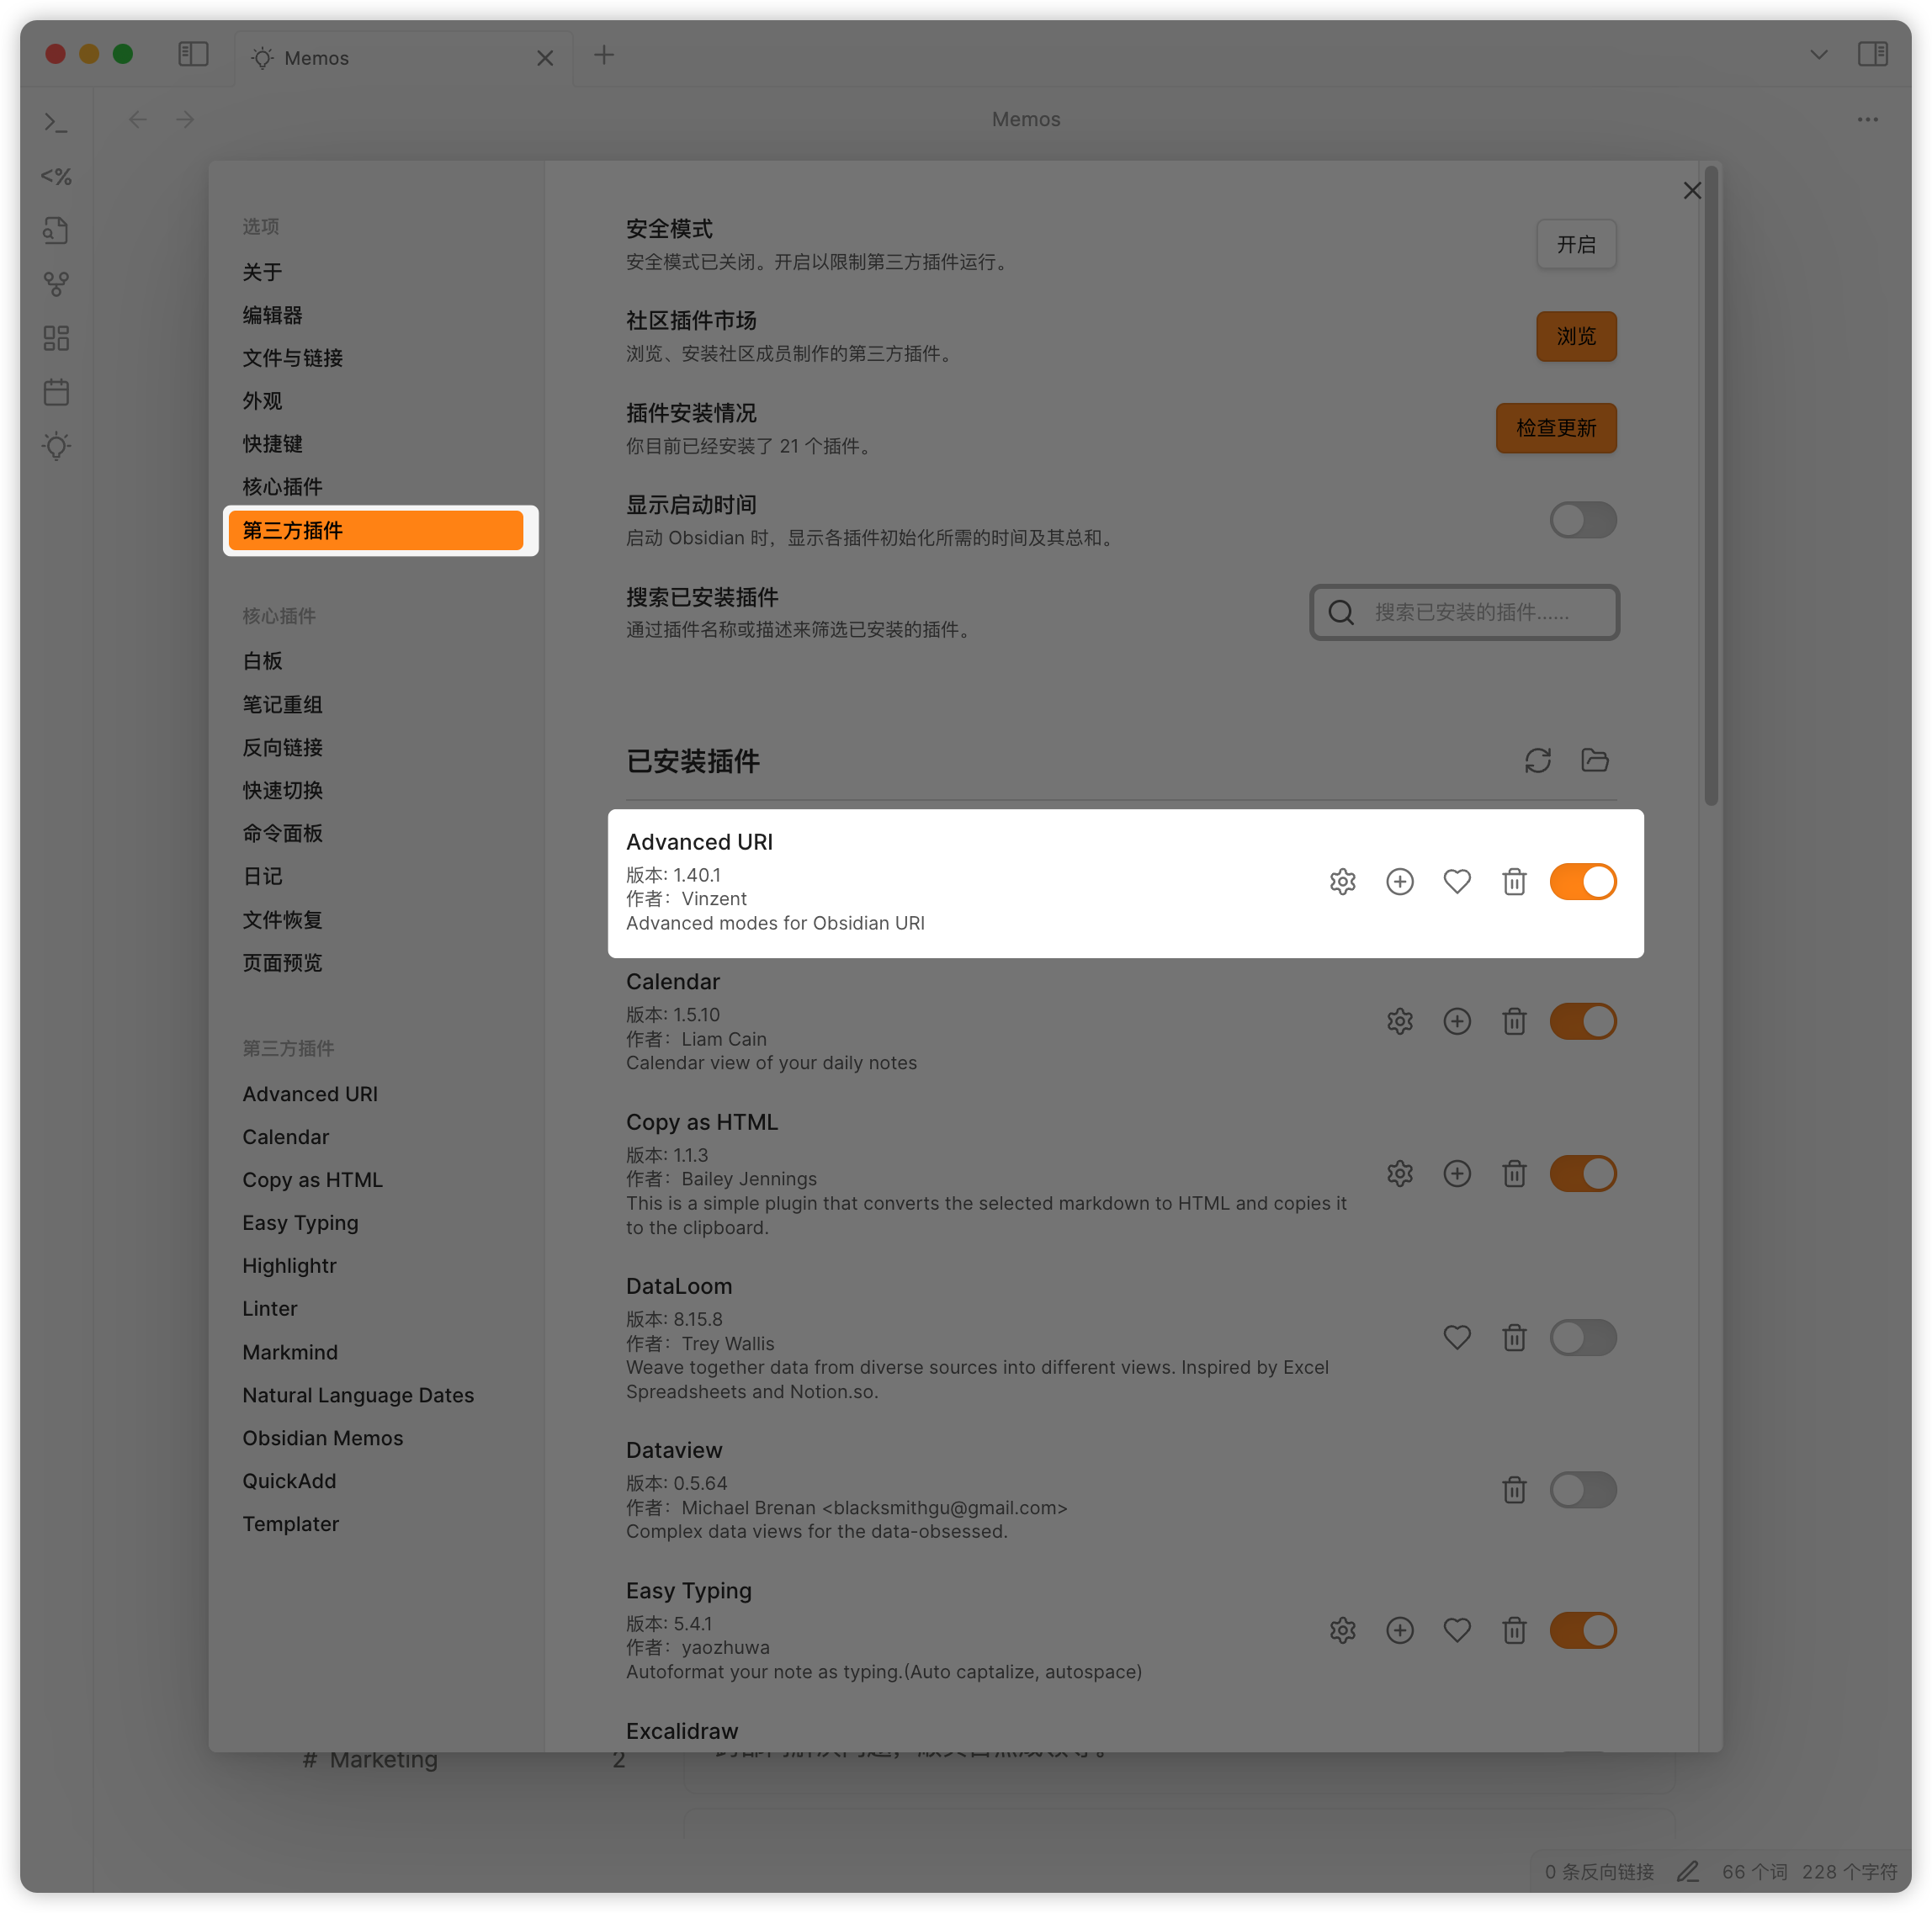Open Linter plugin settings in sidebar
1932x1913 pixels.
(375, 1308)
